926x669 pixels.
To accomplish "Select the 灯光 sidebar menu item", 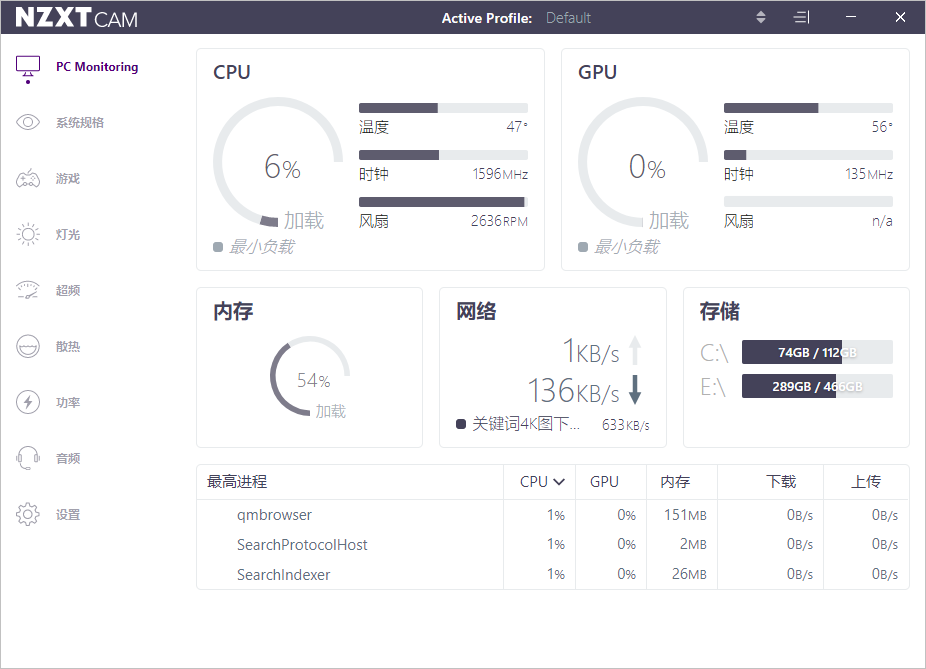I will coord(68,235).
